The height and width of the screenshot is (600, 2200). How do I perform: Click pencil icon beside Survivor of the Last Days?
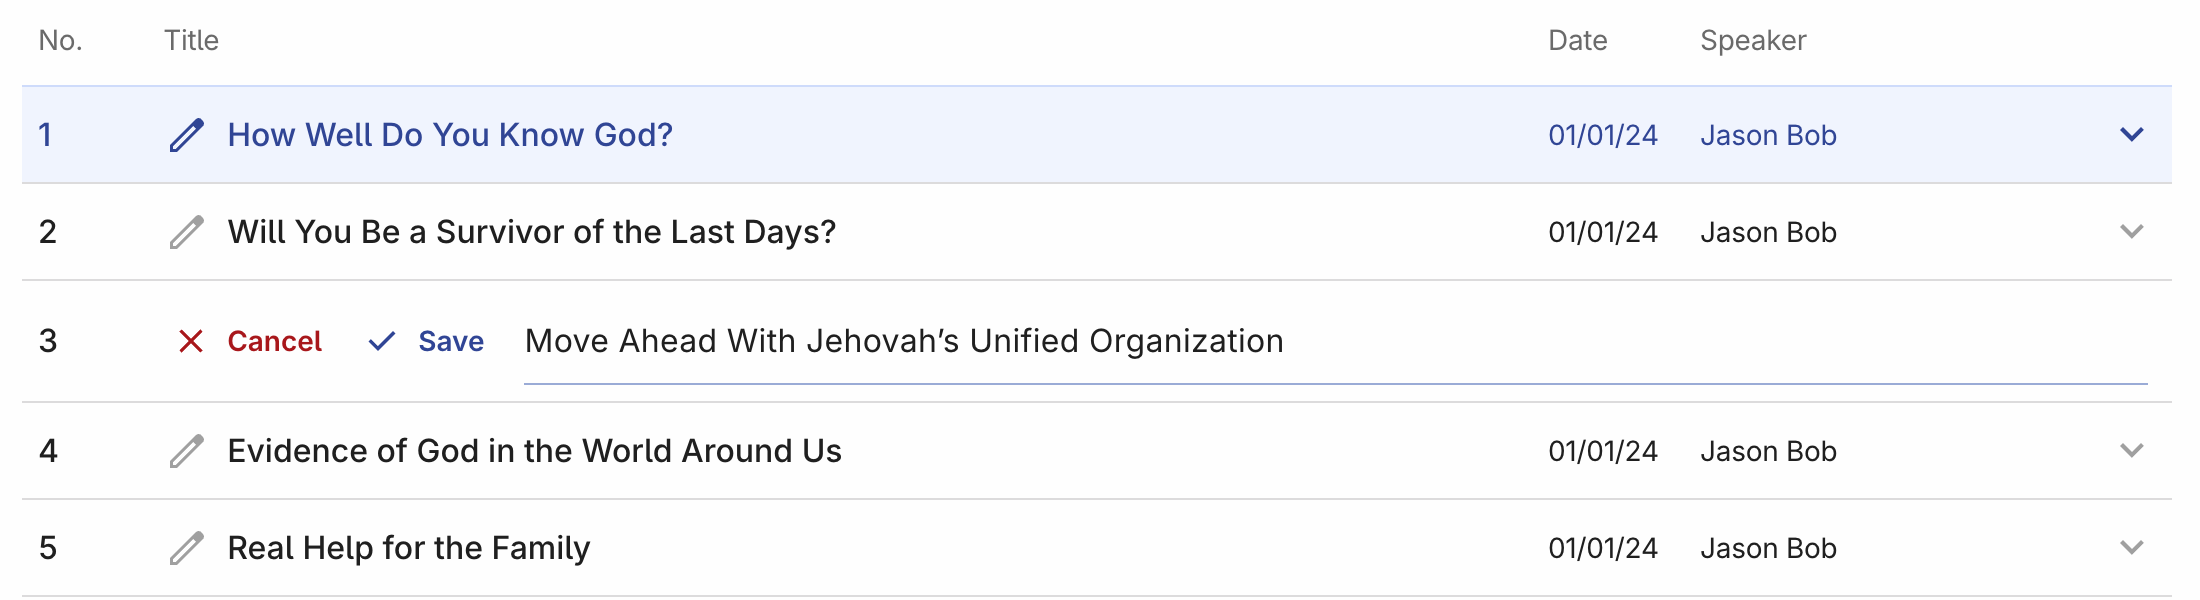[x=187, y=232]
